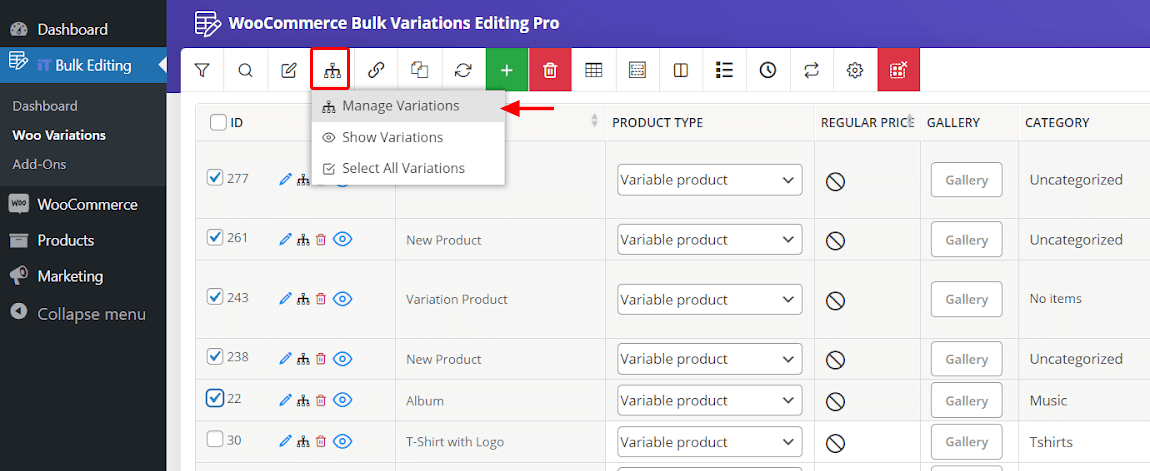Click the dotted calendar grid toolbar icon
Image resolution: width=1150 pixels, height=471 pixels.
(637, 70)
